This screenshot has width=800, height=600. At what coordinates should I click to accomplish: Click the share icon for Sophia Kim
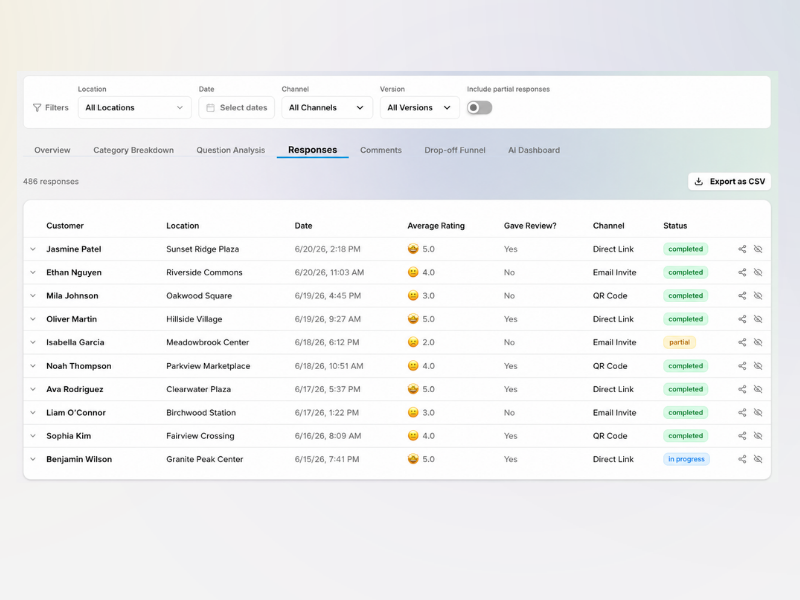pyautogui.click(x=742, y=436)
